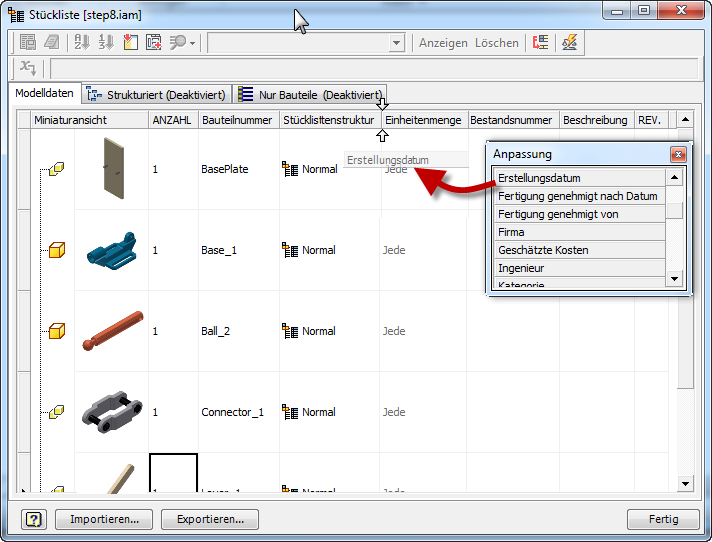
Task: Click the Miniaturansicht column header
Action: click(x=89, y=120)
